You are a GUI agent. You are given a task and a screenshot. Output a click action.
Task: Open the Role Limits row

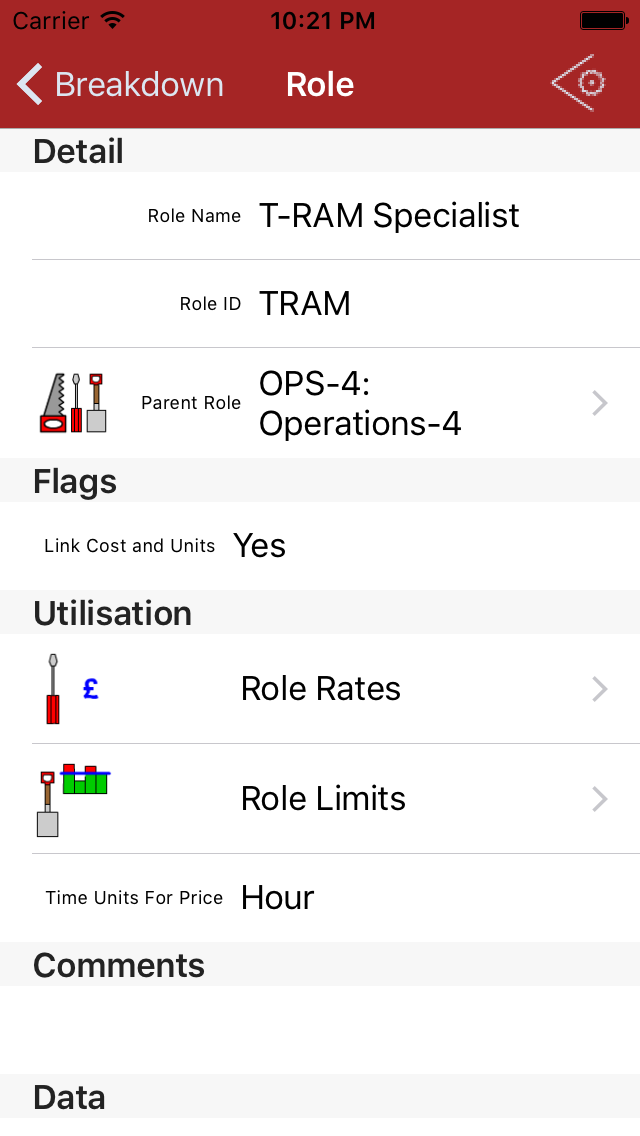323,799
